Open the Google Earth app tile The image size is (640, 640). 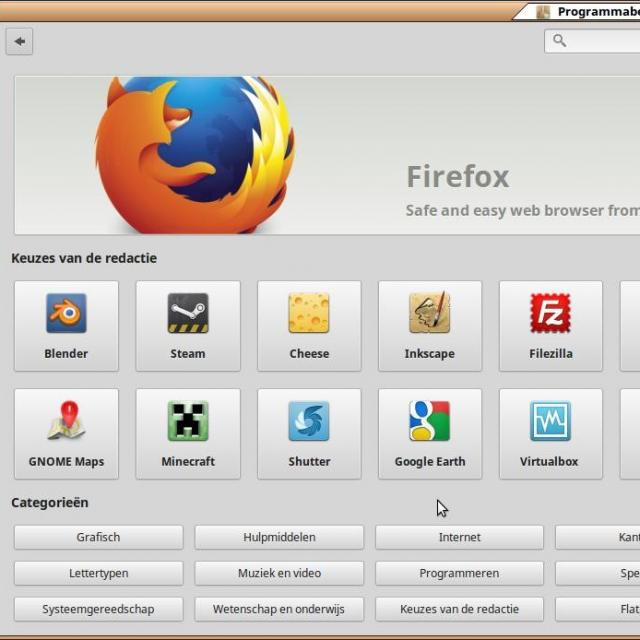[x=430, y=433]
